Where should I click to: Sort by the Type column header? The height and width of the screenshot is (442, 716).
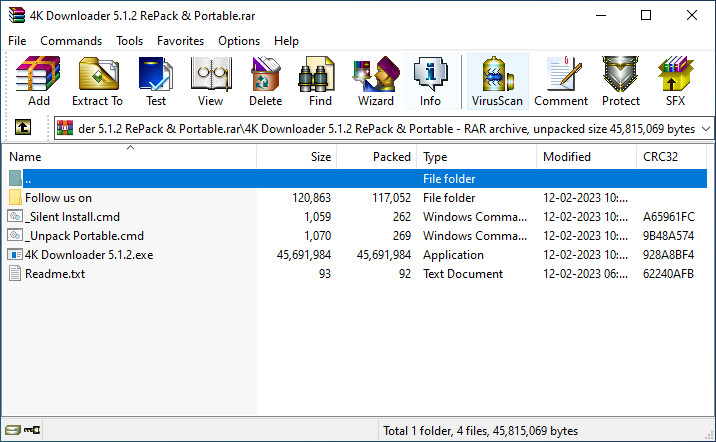coord(477,157)
